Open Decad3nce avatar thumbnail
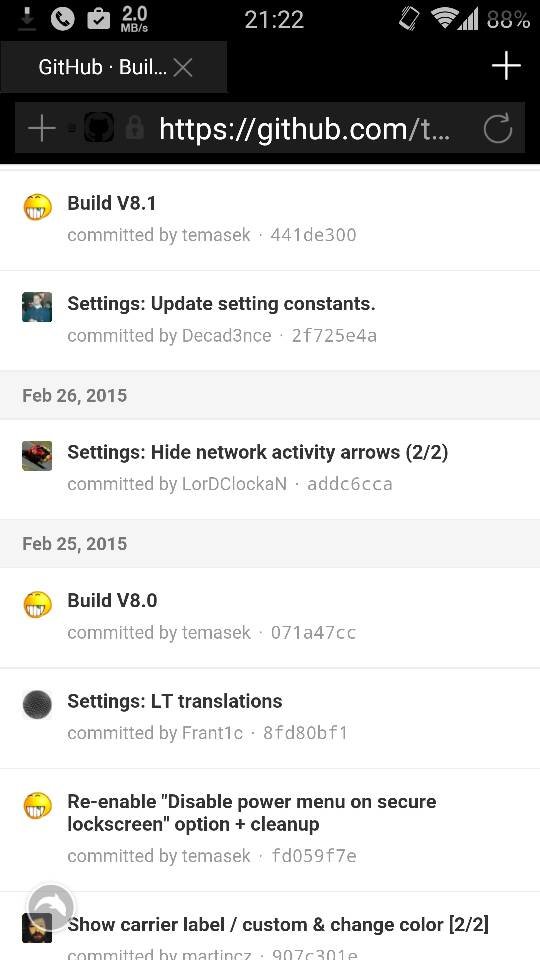This screenshot has height=960, width=540. pyautogui.click(x=37, y=307)
